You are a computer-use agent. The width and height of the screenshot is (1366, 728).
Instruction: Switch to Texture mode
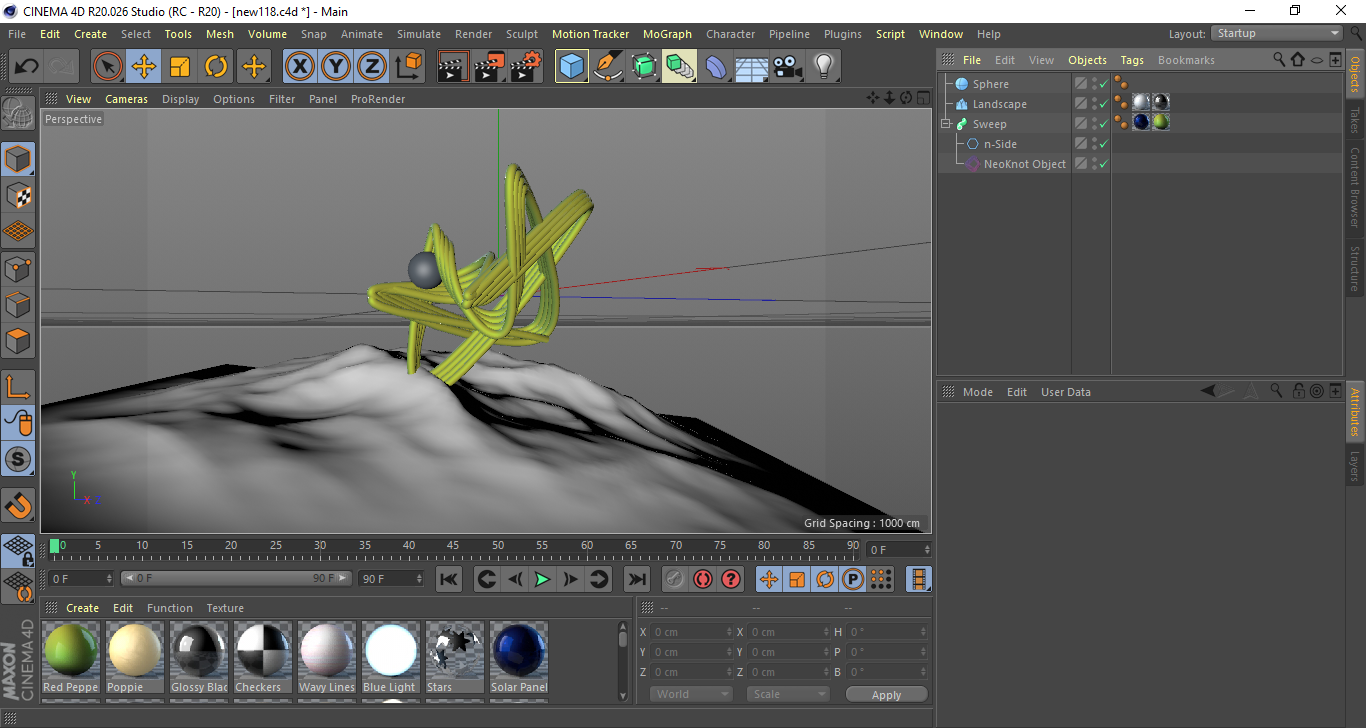18,195
